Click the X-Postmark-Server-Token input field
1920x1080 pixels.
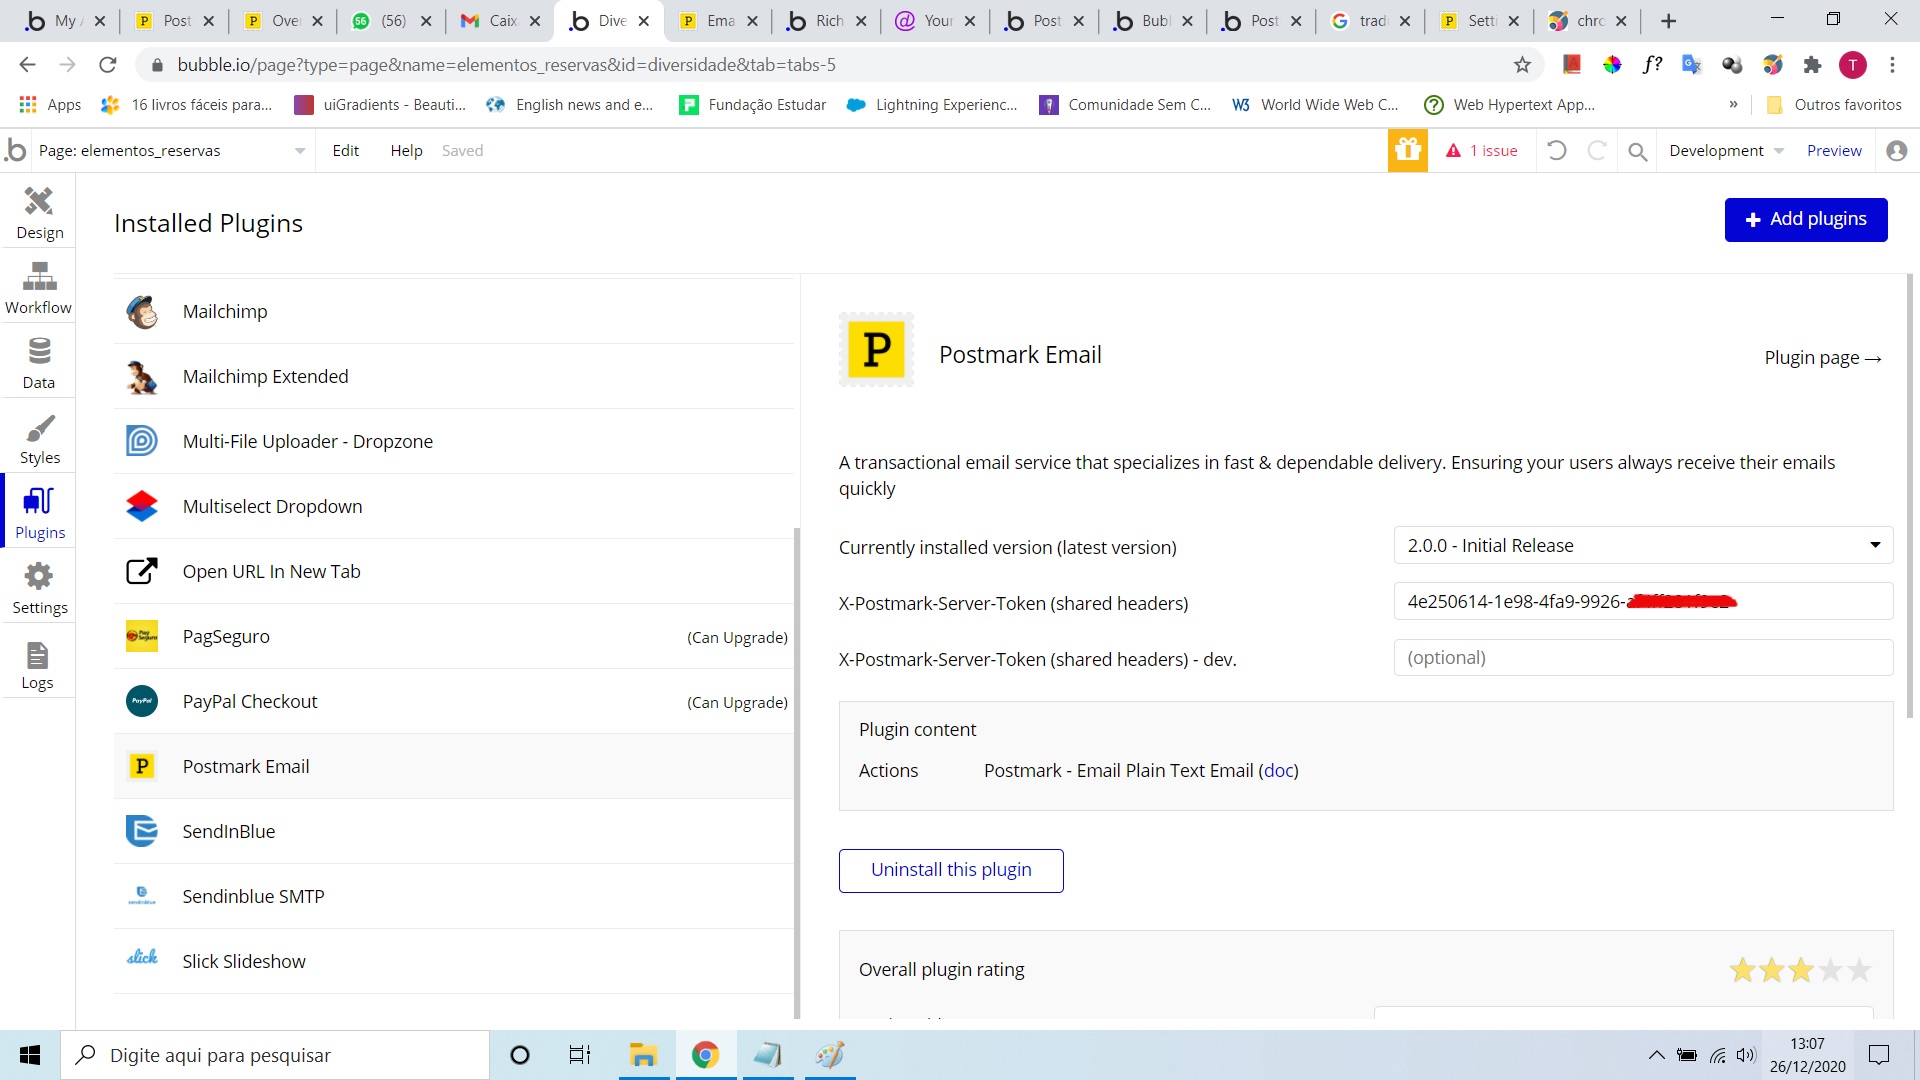point(1643,601)
